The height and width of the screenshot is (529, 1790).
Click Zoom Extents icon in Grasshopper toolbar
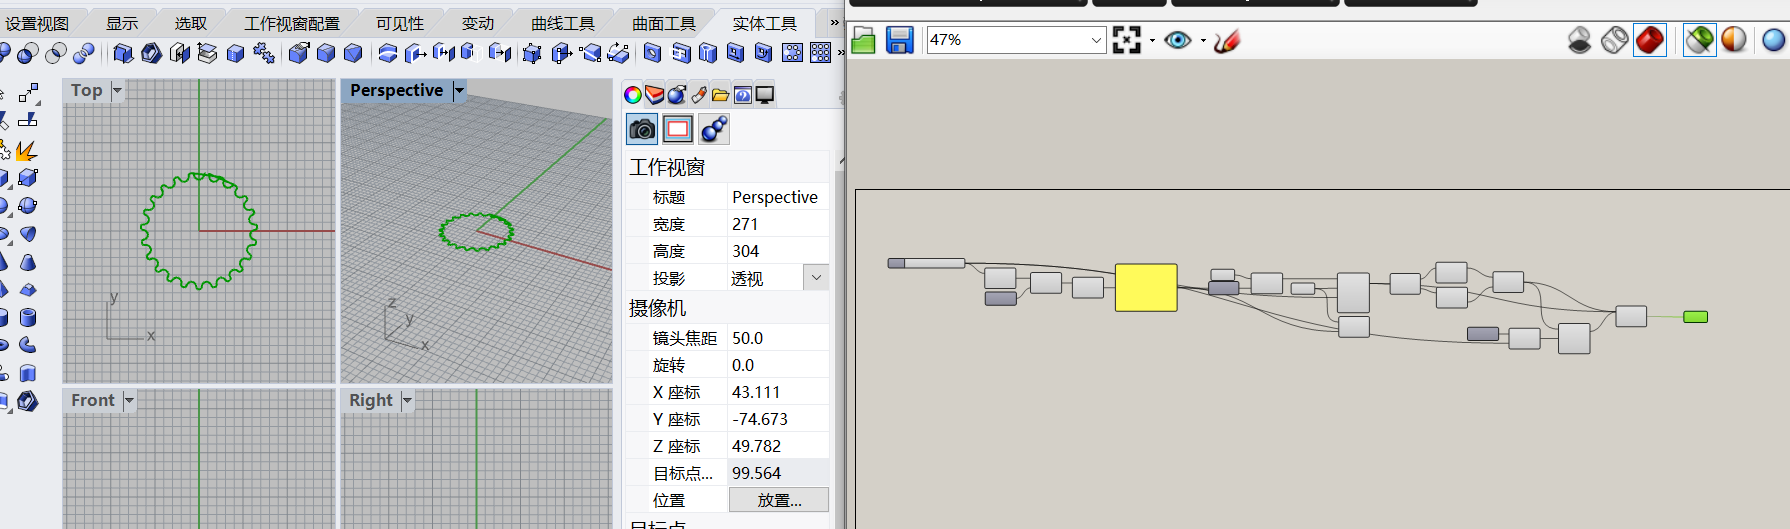(x=1127, y=40)
